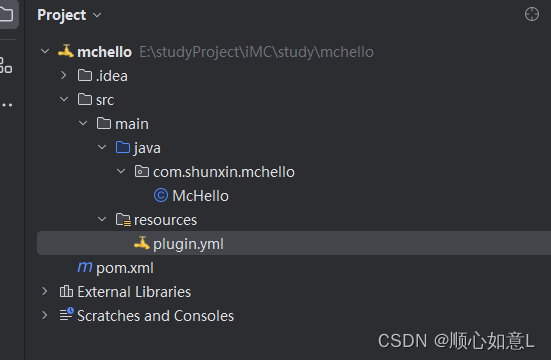The height and width of the screenshot is (360, 551).
Task: Click the Maven pom.xml icon
Action: [x=85, y=267]
